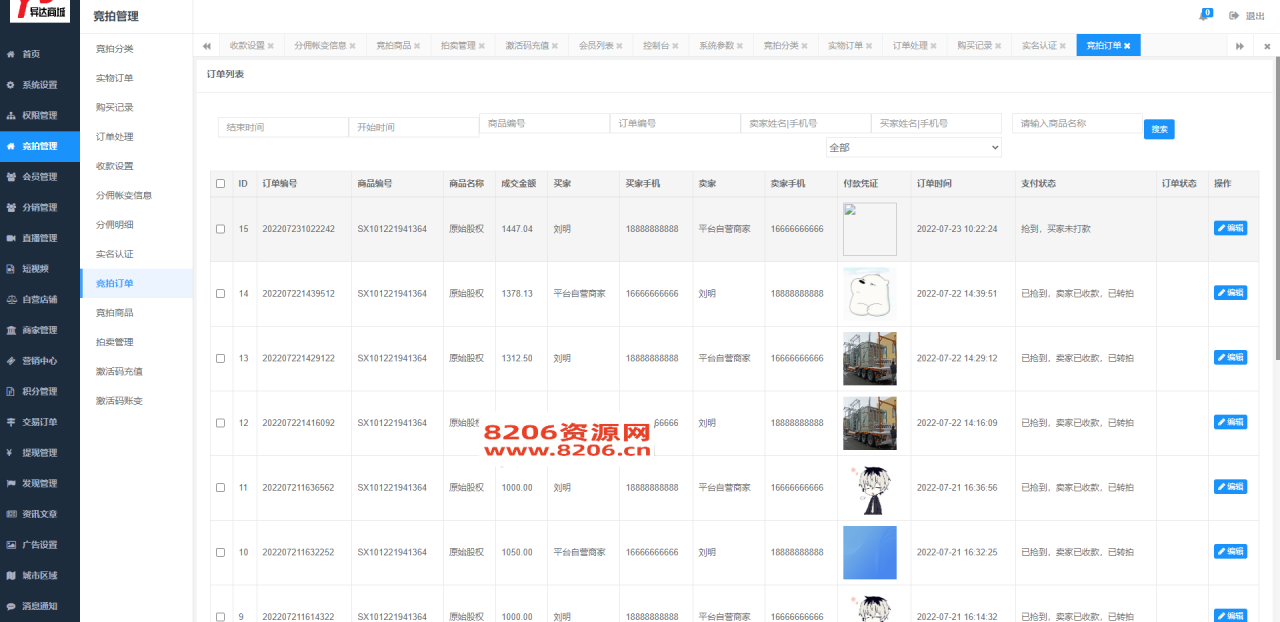Click the 交易订单 sidebar icon
This screenshot has height=622, width=1280.
(x=12, y=421)
